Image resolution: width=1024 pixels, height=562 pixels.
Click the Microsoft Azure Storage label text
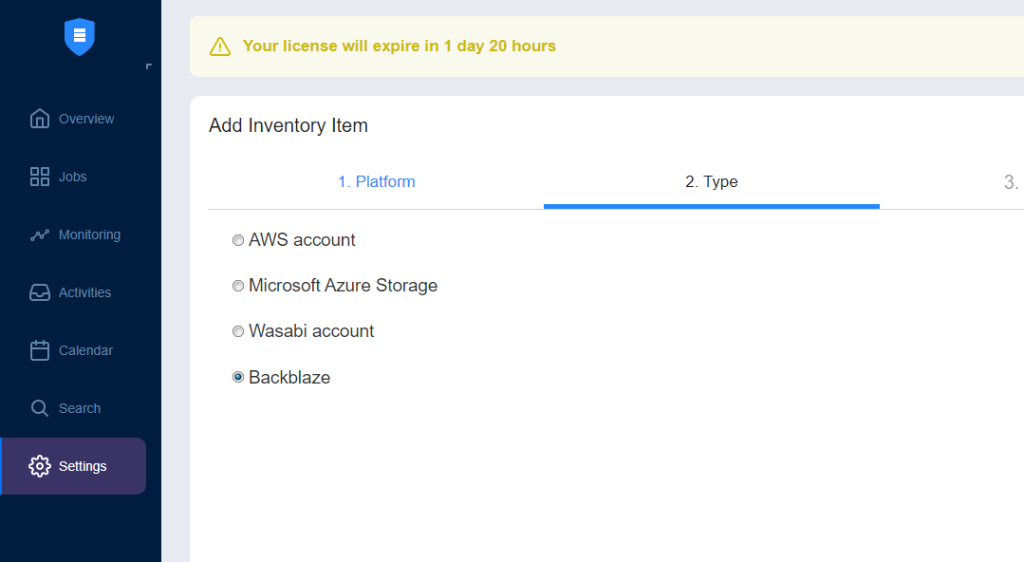(x=343, y=286)
